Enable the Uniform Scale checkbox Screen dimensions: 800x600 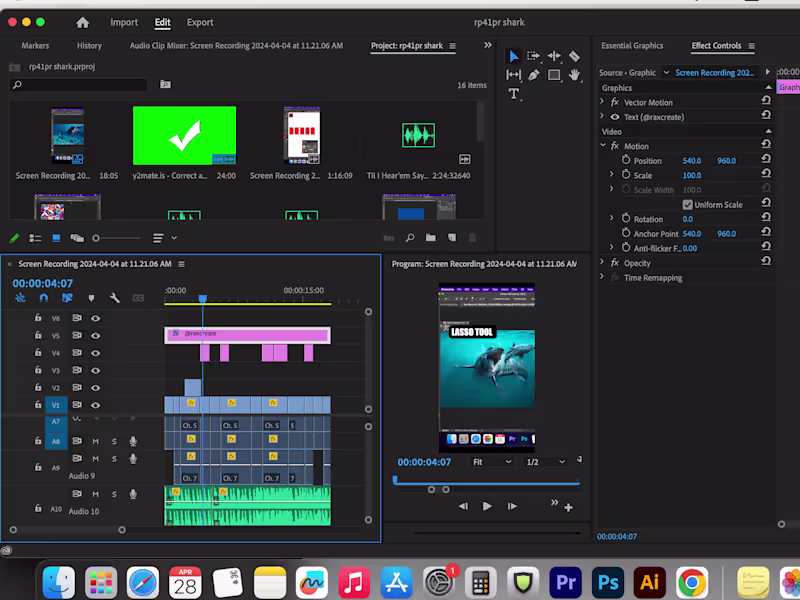tap(689, 204)
